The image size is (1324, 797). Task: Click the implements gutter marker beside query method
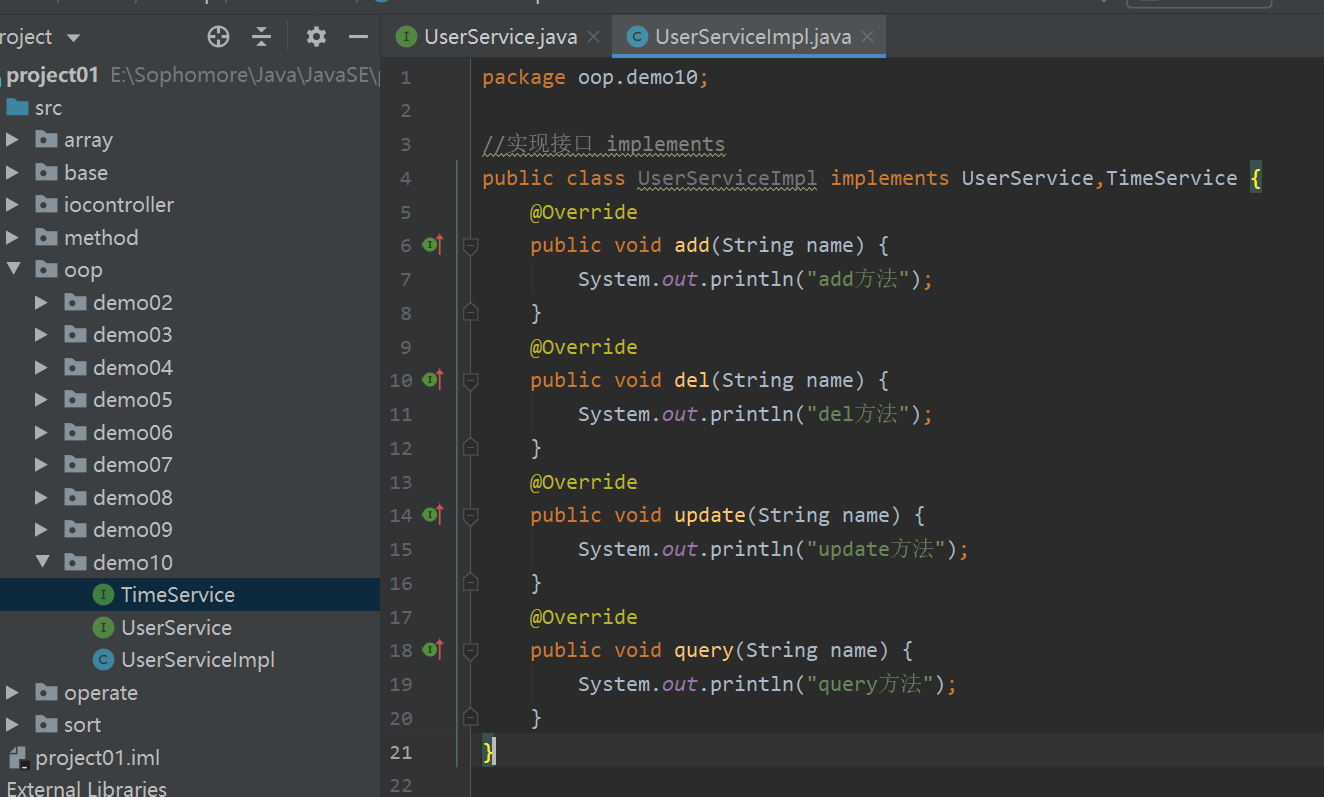pos(432,649)
